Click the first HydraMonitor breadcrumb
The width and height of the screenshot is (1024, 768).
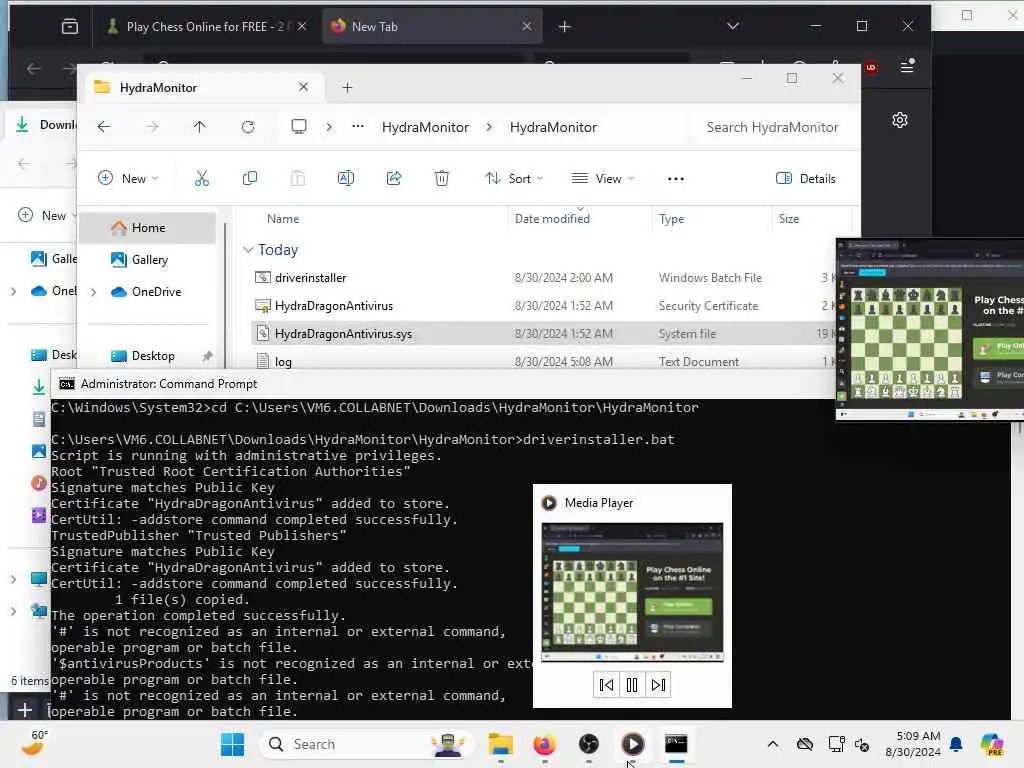point(425,127)
